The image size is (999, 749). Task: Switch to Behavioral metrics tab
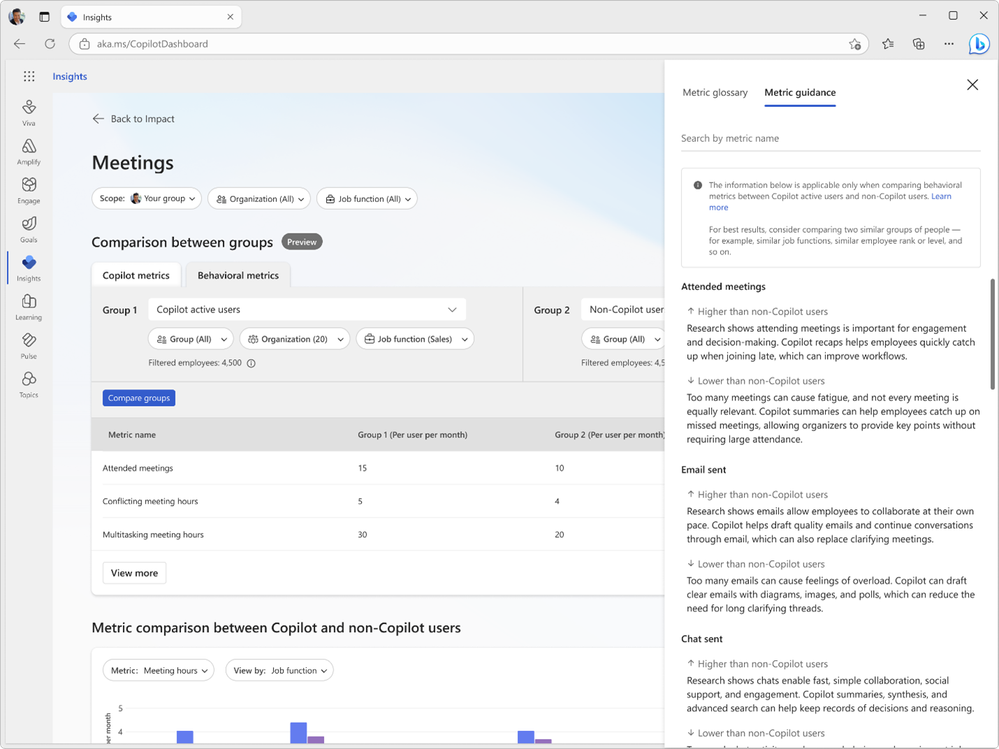(238, 275)
